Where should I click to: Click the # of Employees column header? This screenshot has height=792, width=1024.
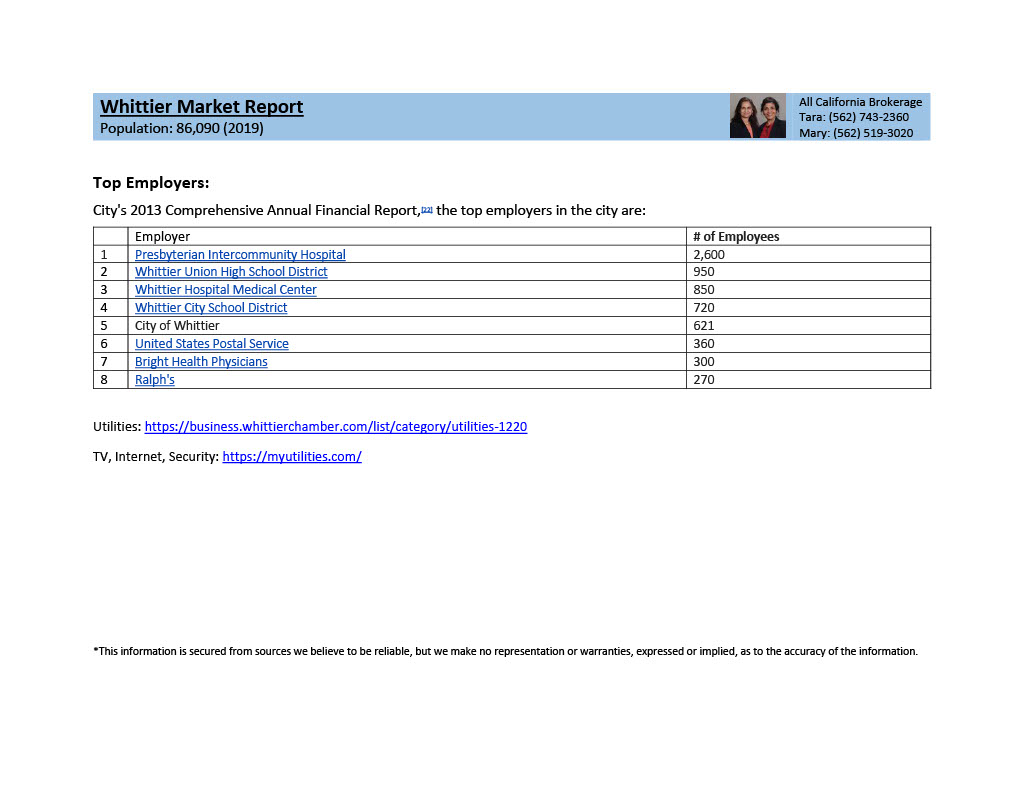pos(808,236)
